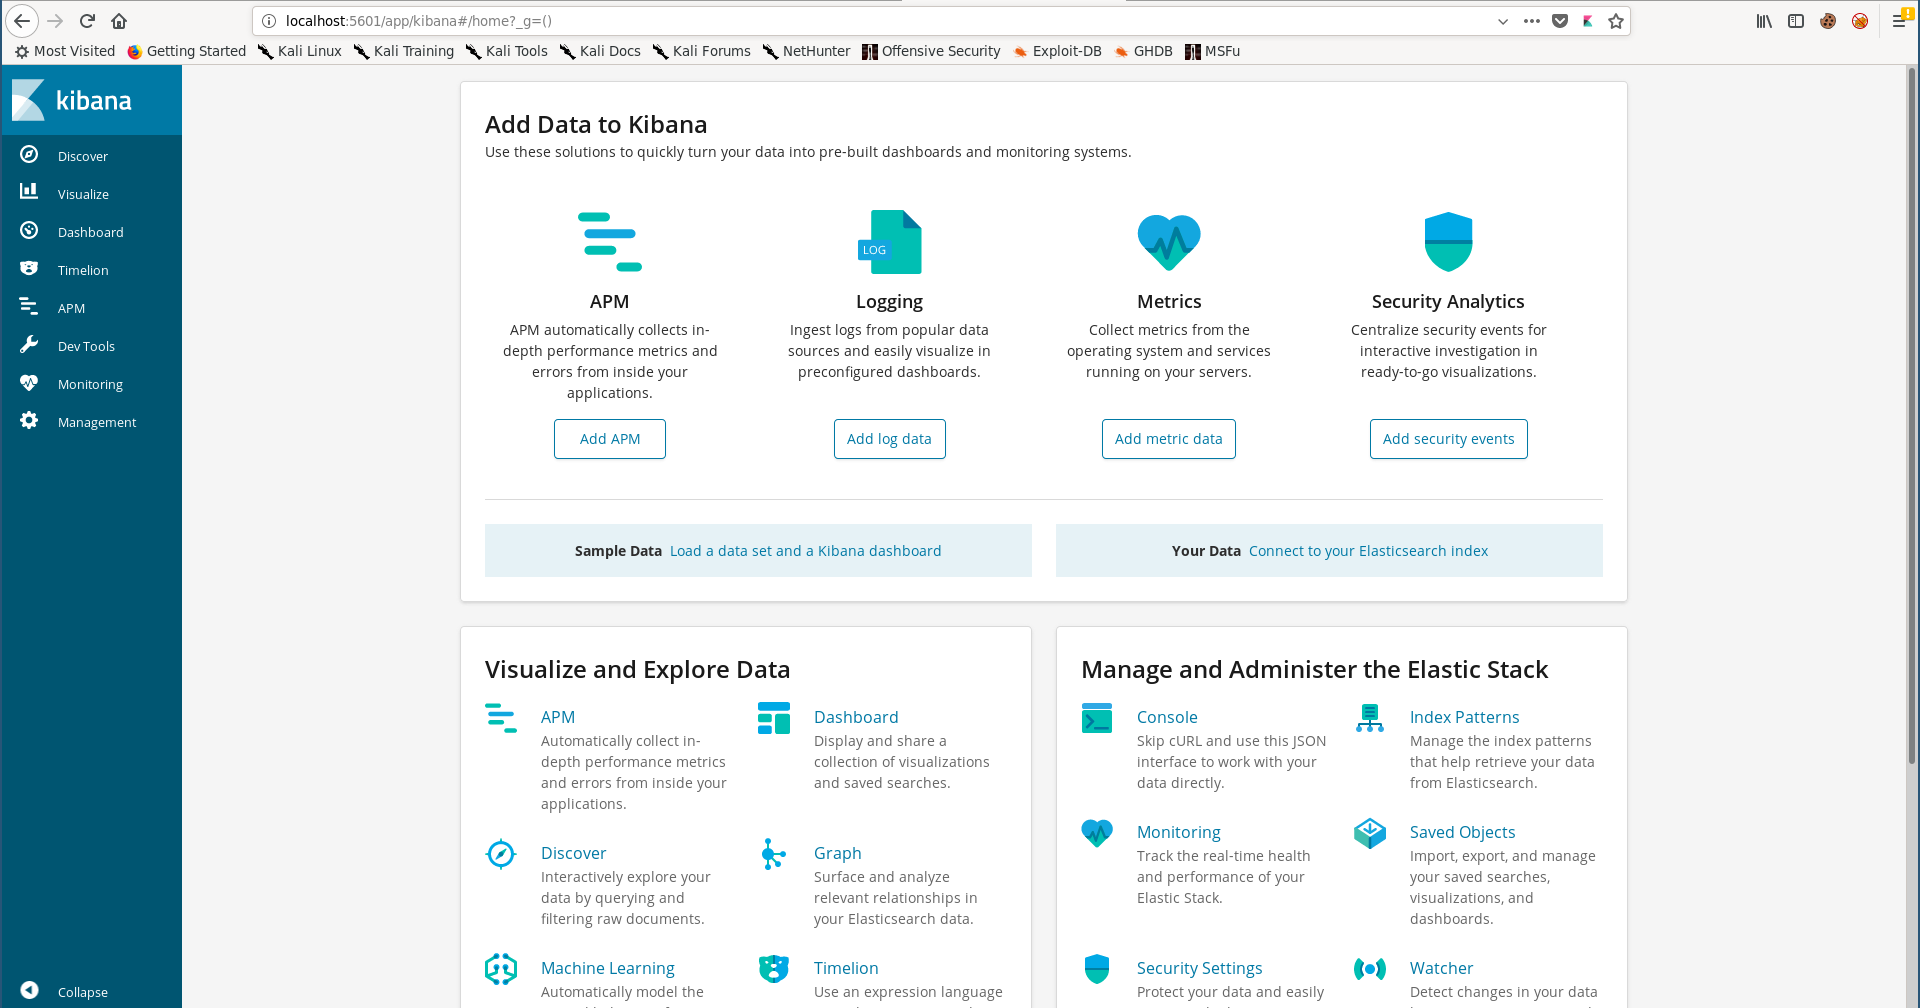Viewport: 1920px width, 1008px height.
Task: Expand the URL bar history dropdown arrow
Action: pos(1502,21)
